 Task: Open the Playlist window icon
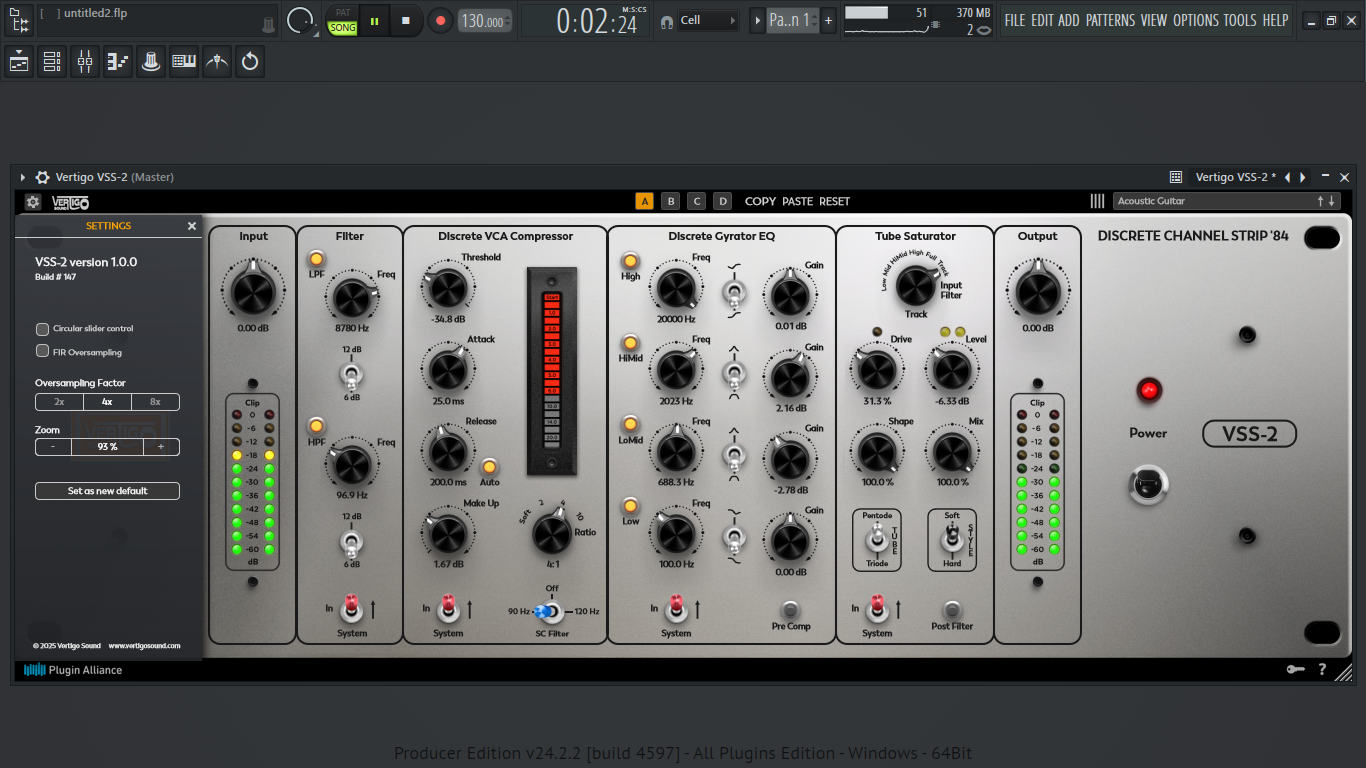pos(19,62)
